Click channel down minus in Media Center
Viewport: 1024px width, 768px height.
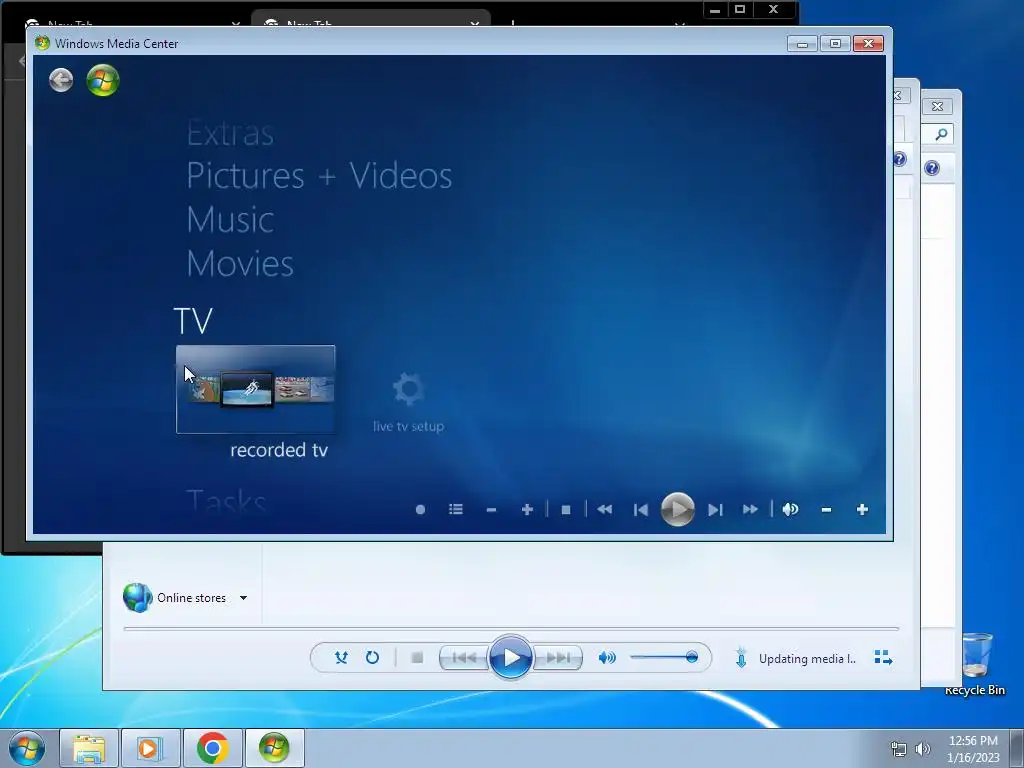click(492, 509)
